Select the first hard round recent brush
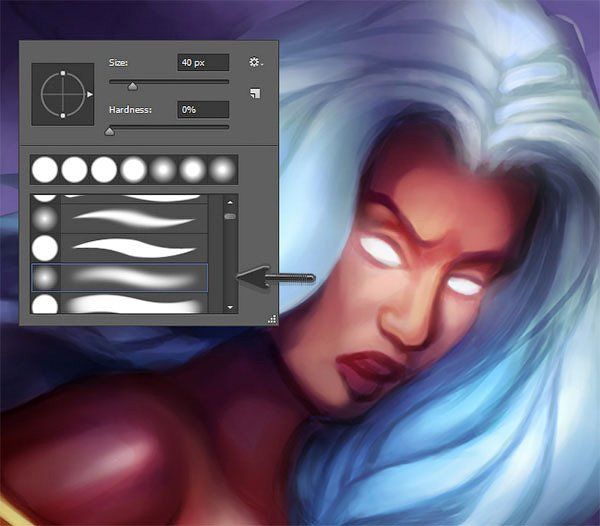Screen dimensions: 600x526 pyautogui.click(x=45, y=169)
